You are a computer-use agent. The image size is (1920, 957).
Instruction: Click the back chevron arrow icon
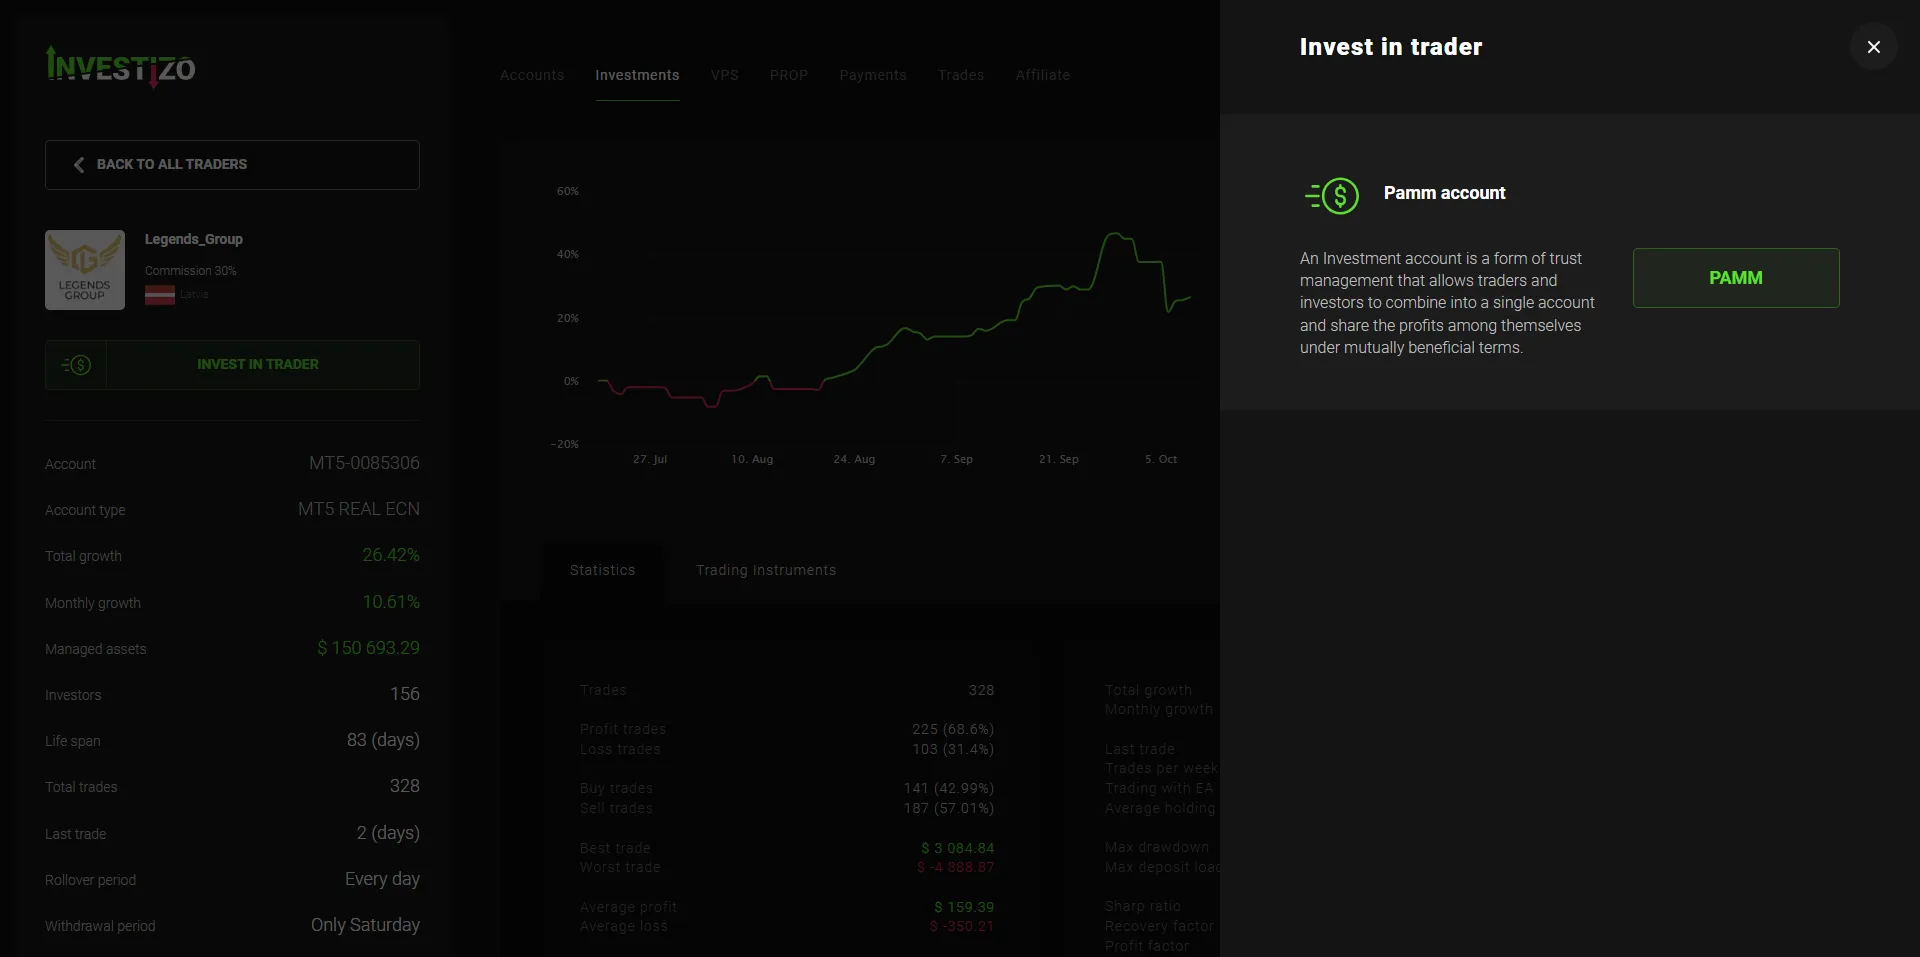[x=79, y=165]
